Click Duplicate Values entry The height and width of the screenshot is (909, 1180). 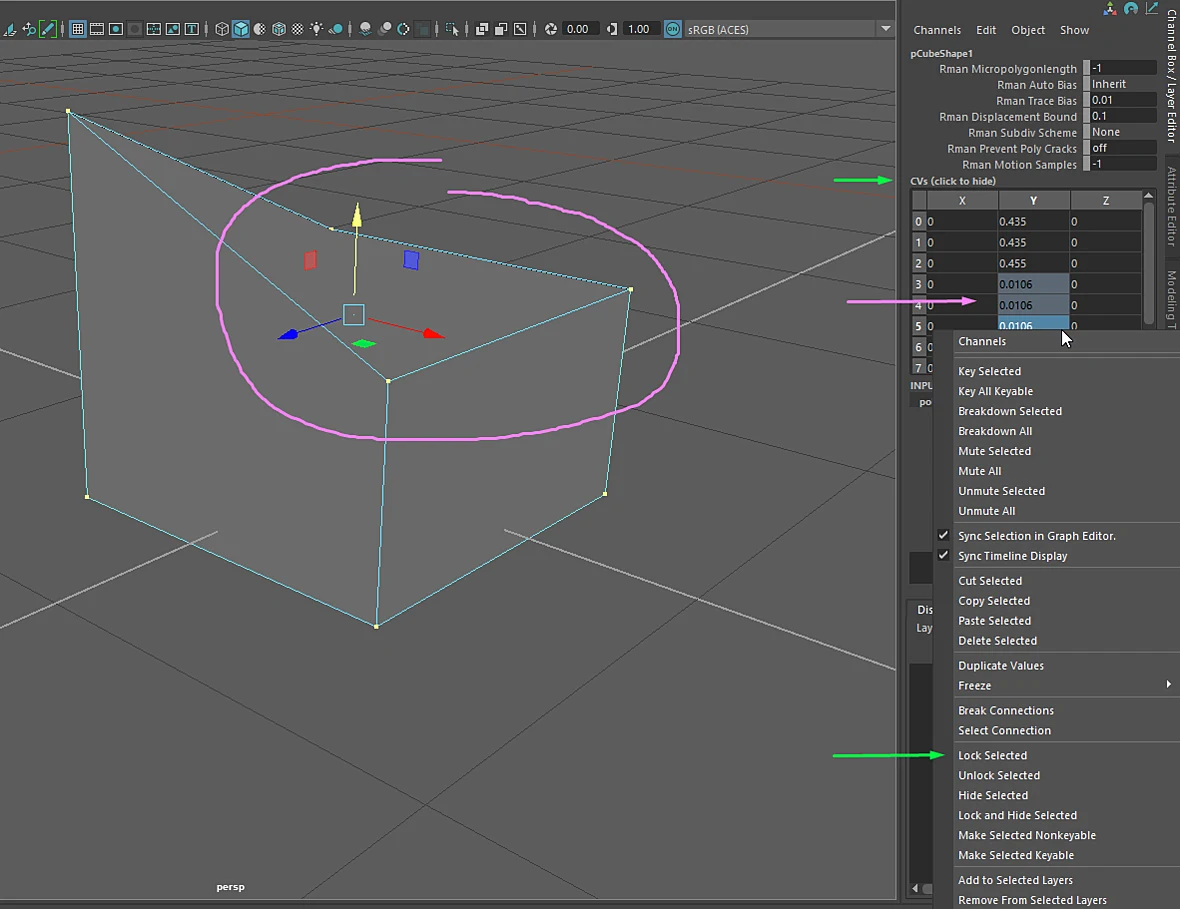pos(1001,665)
